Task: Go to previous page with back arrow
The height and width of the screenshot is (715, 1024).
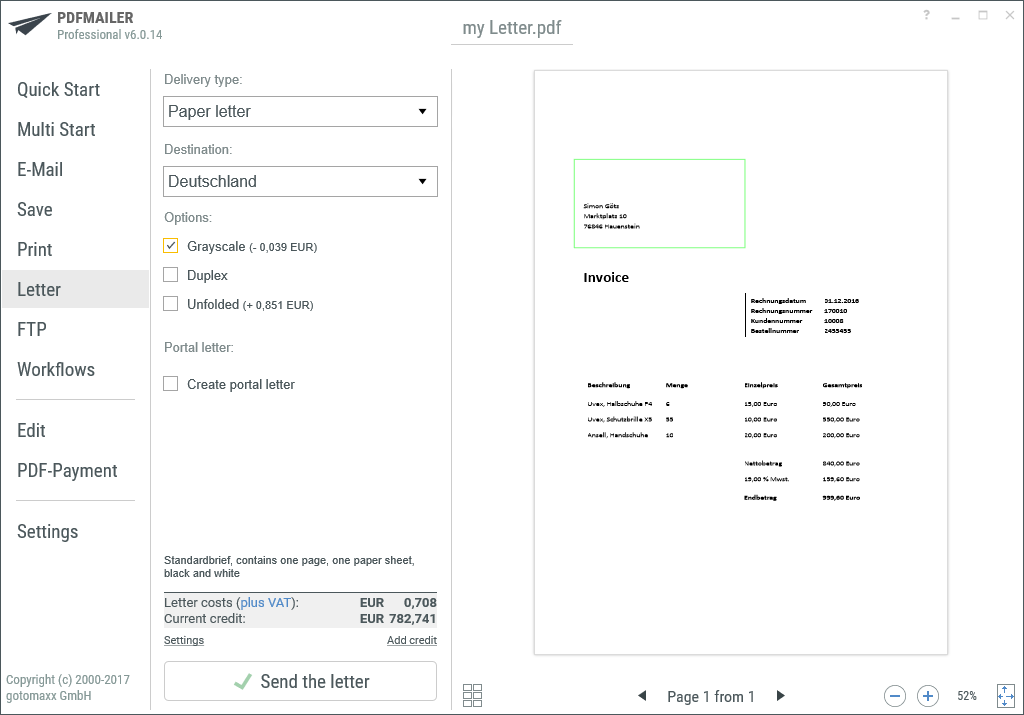Action: pyautogui.click(x=643, y=695)
